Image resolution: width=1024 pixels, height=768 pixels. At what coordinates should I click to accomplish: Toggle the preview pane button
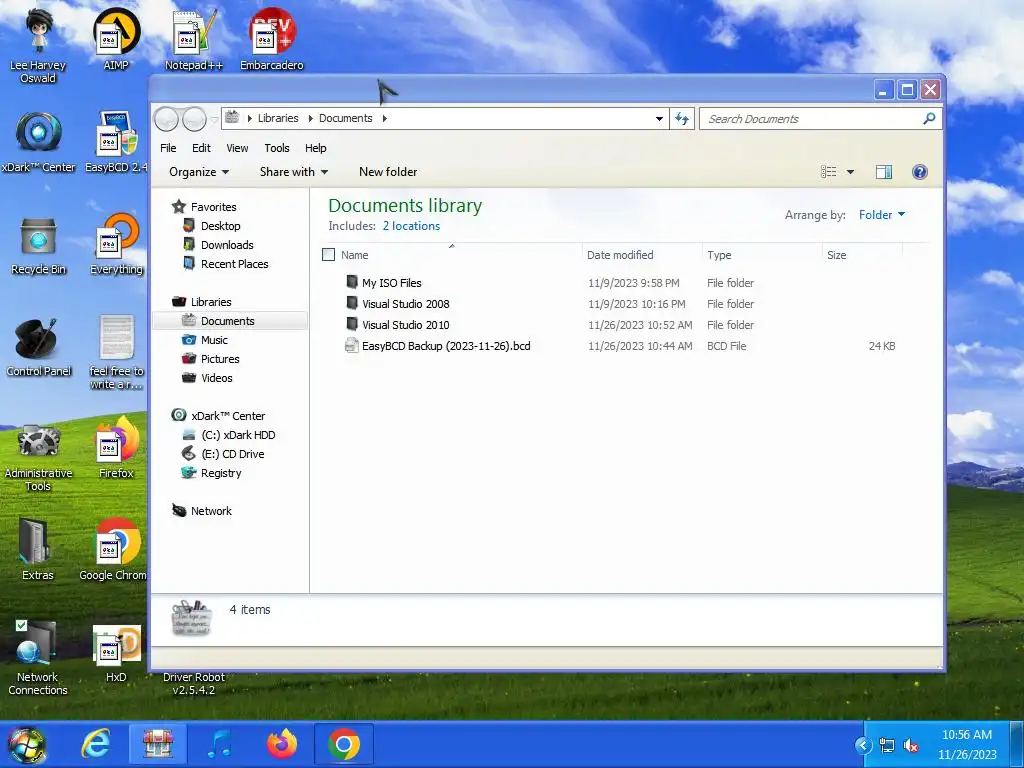click(x=884, y=172)
